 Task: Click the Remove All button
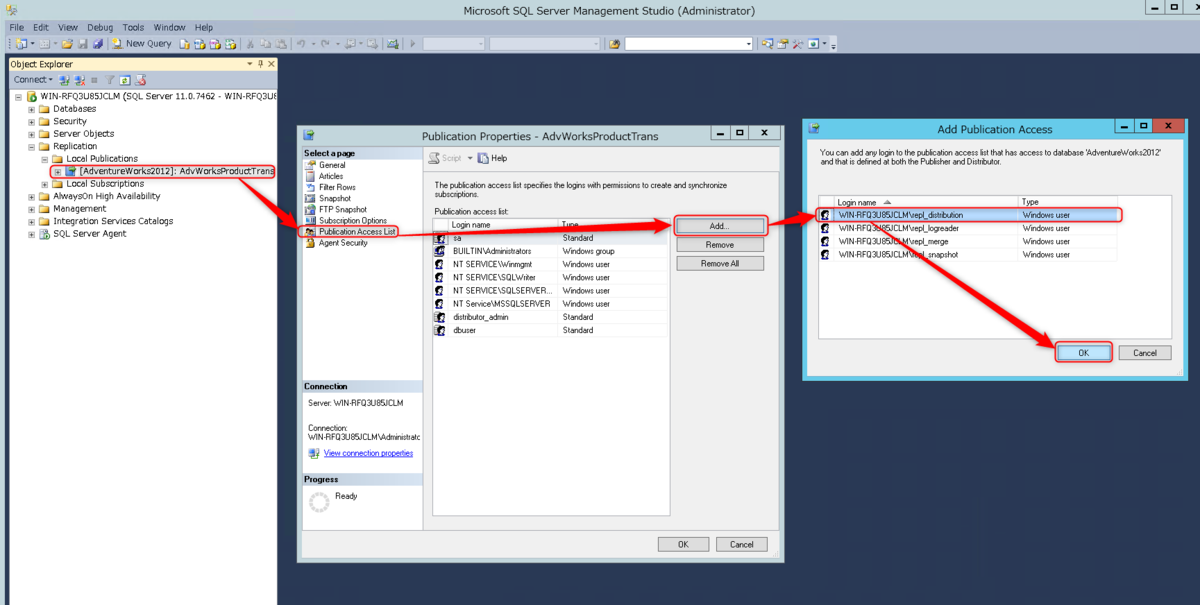click(720, 264)
